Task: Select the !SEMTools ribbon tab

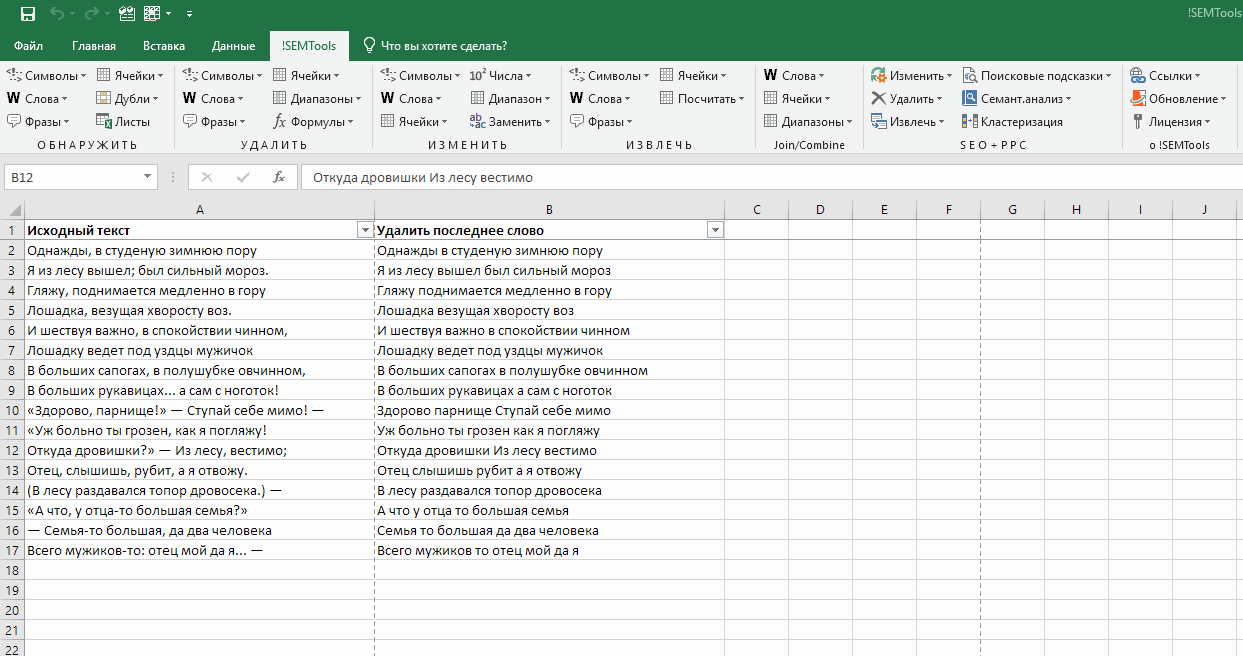Action: 310,45
